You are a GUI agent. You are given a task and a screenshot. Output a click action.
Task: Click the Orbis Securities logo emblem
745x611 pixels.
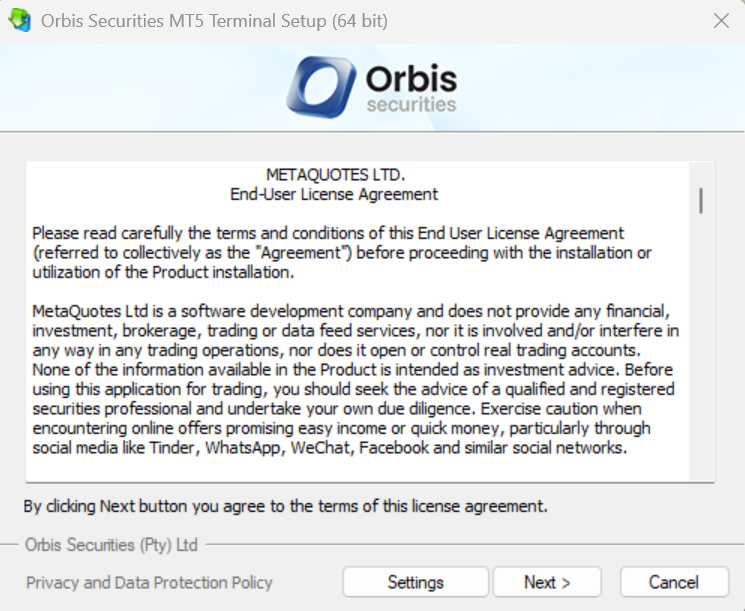[320, 87]
